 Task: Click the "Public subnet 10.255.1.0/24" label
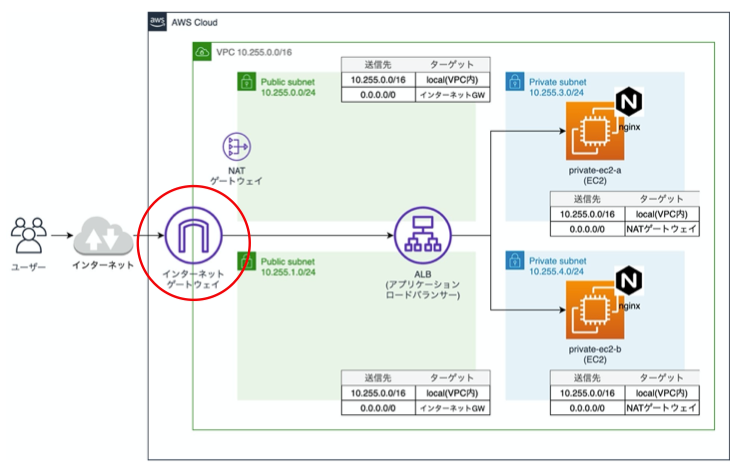click(x=288, y=267)
